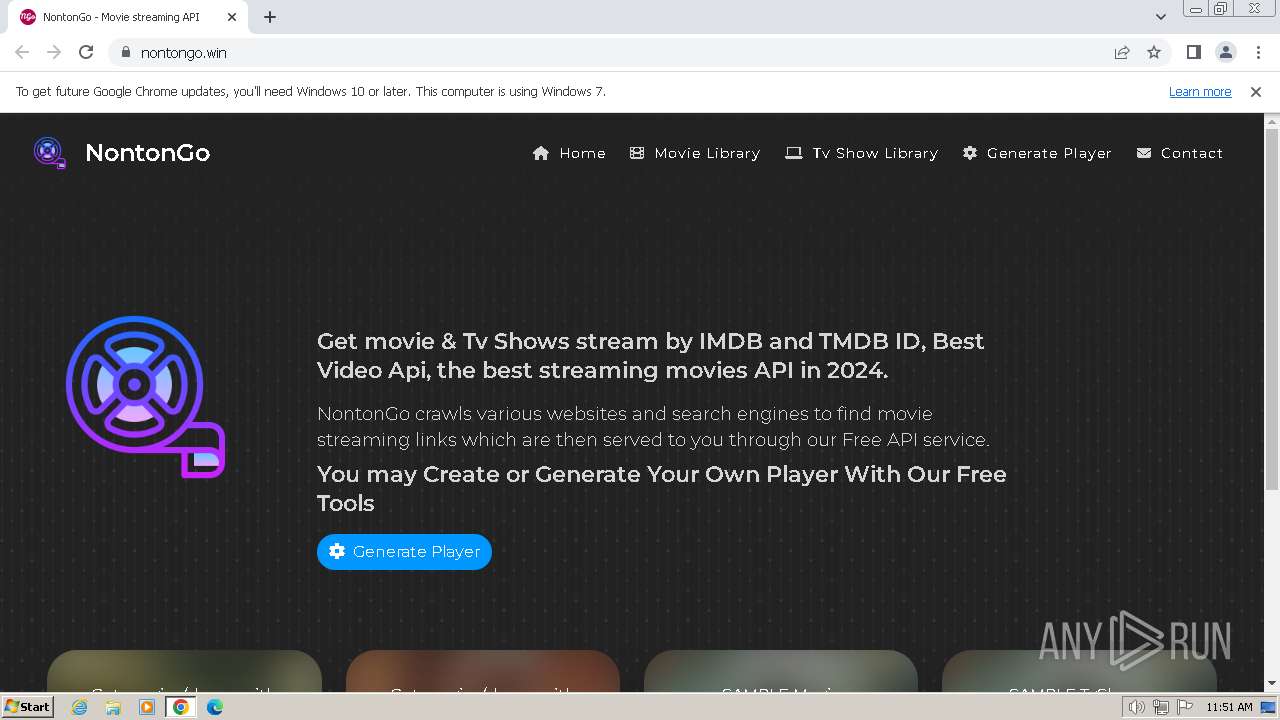Open File Explorer from taskbar
Screen dimensions: 1280x720
[113, 707]
